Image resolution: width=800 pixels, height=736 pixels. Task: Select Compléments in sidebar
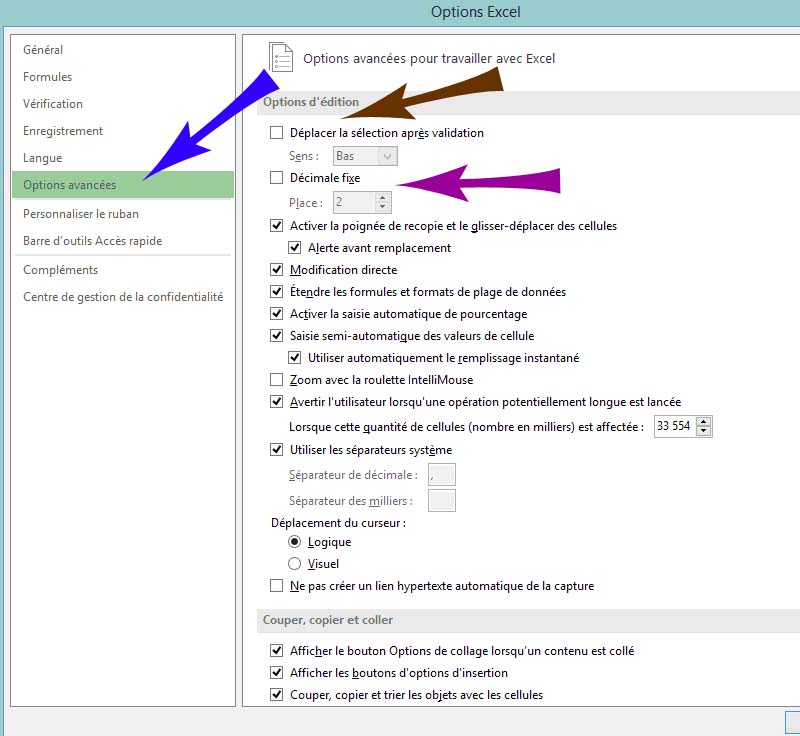(x=60, y=270)
